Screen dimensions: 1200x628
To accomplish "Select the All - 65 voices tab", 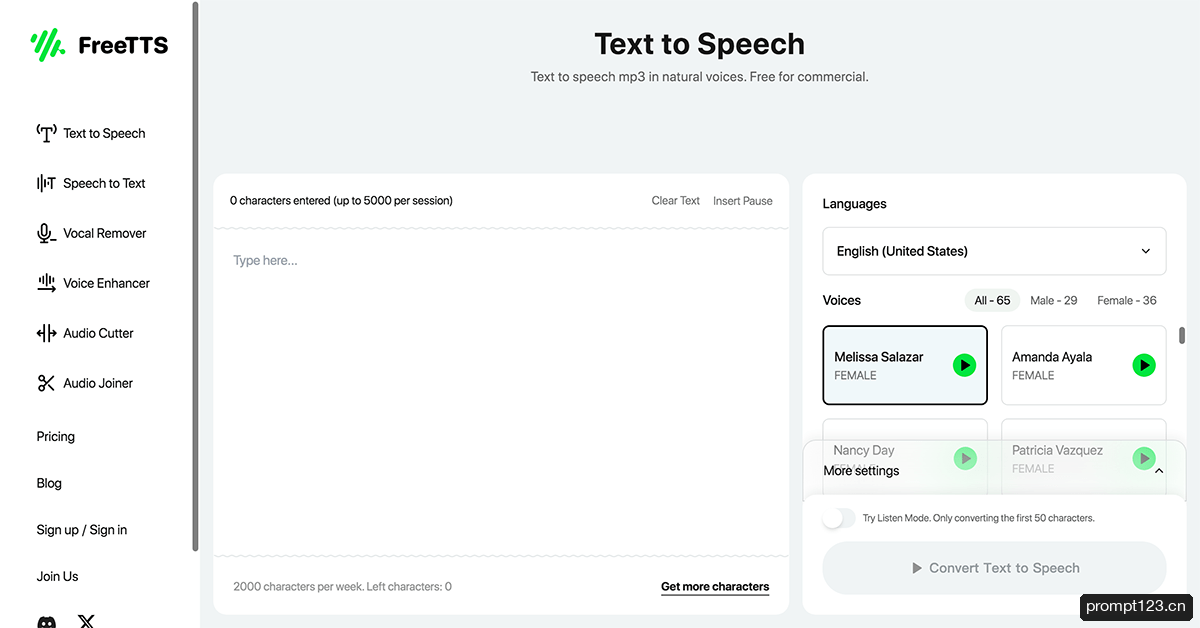I will click(992, 300).
